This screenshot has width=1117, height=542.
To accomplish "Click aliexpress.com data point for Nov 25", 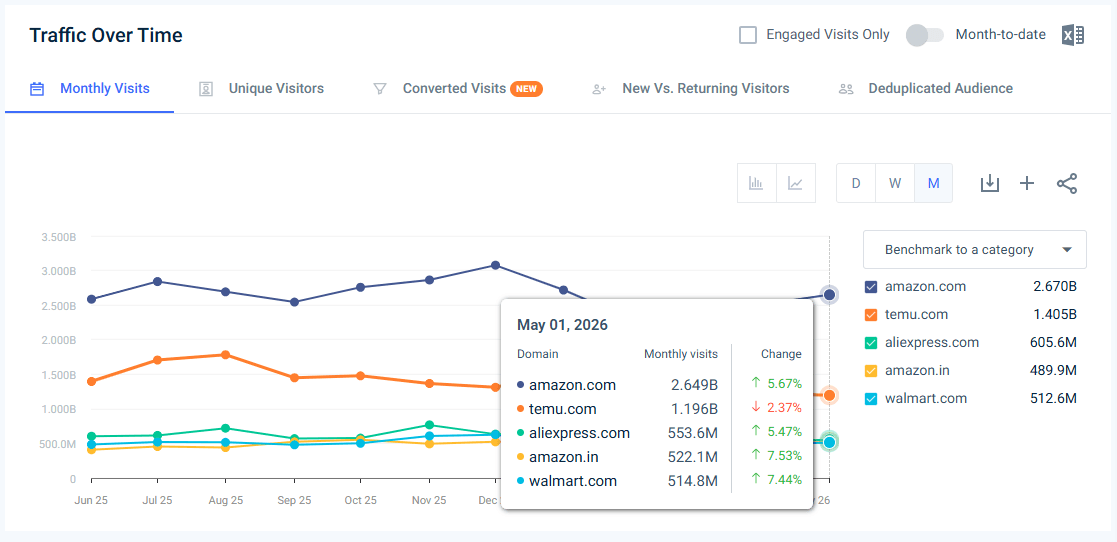I will (428, 425).
